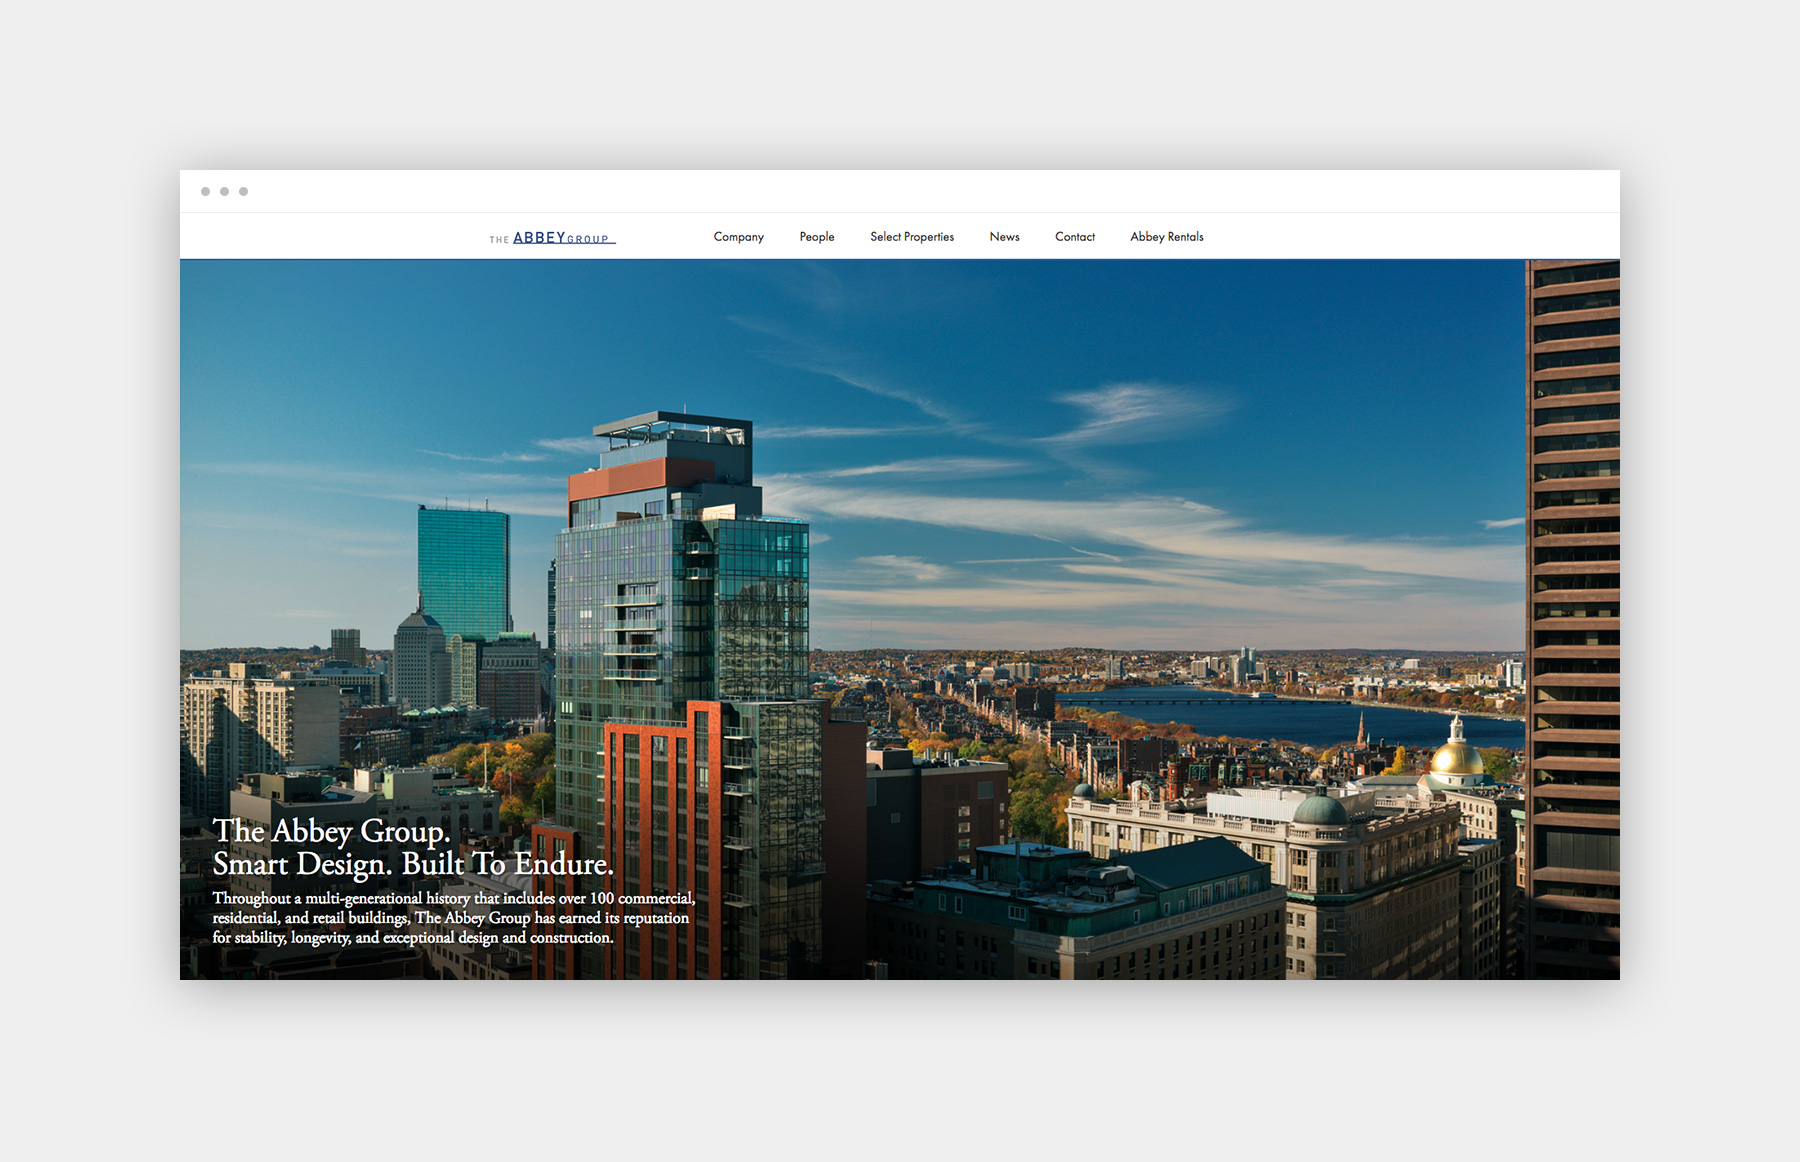The image size is (1800, 1162).
Task: Open Select Properties in navigation
Action: click(912, 237)
